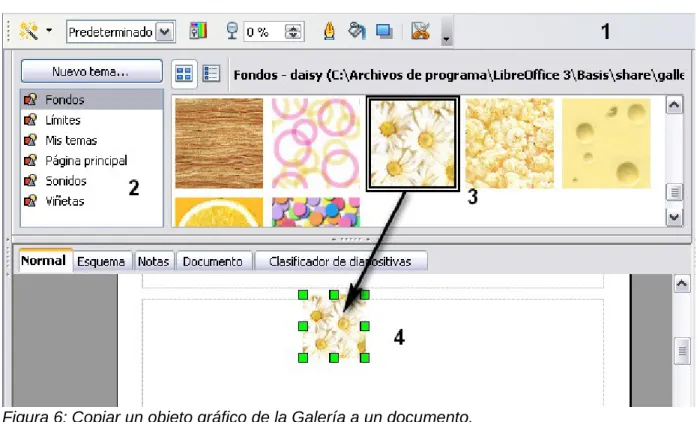This screenshot has height=422, width=697.
Task: Switch gallery to icon view
Action: pos(184,73)
